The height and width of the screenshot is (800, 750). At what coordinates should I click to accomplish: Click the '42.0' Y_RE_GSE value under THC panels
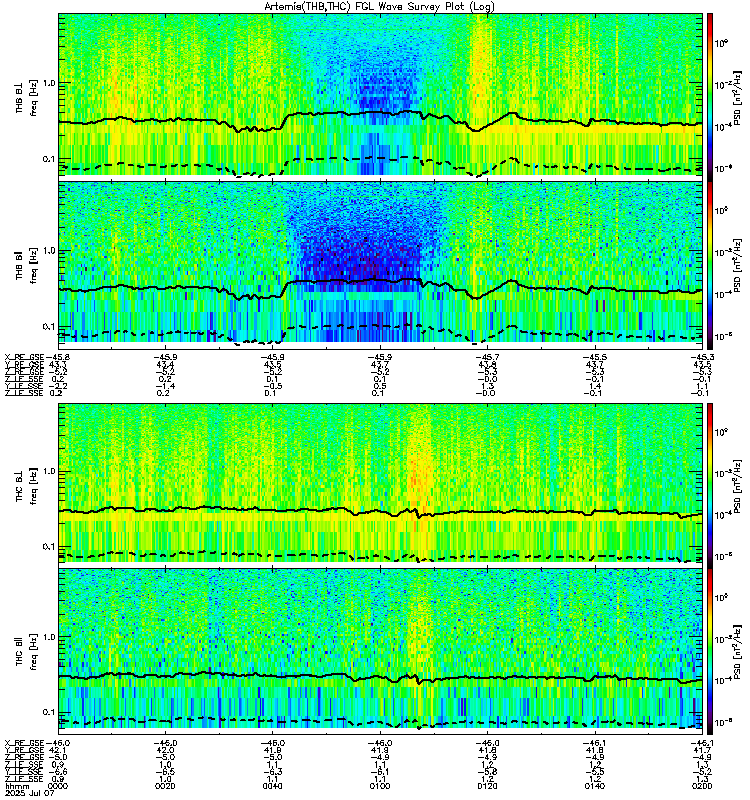click(x=165, y=750)
